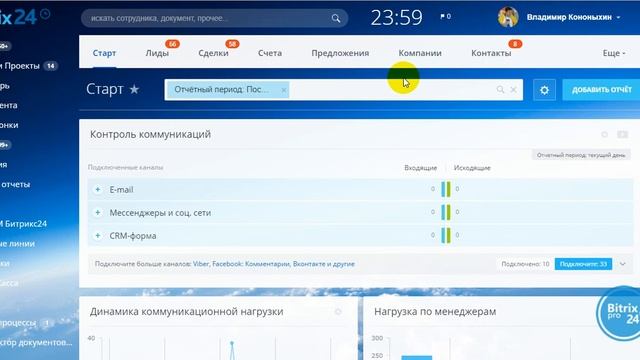Expand the Еще menu
Image resolution: width=640 pixels, height=360 pixels.
tap(613, 53)
